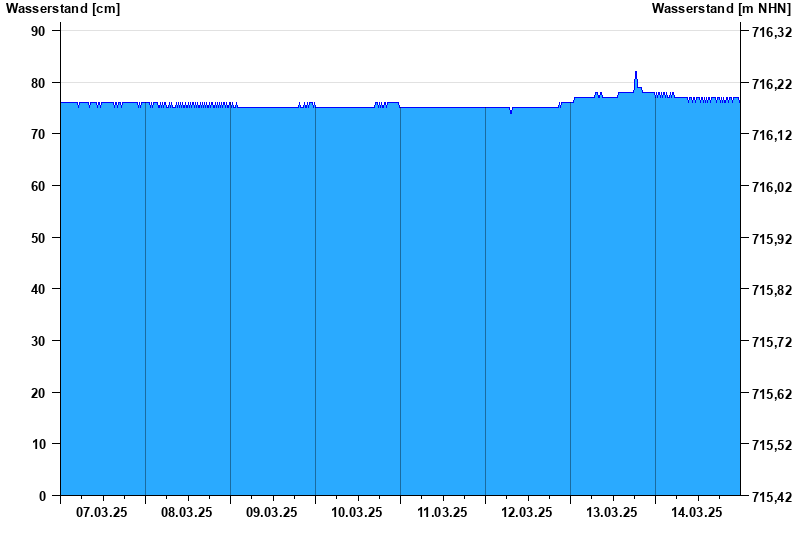Click the 715,72 label on right axis

pyautogui.click(x=772, y=342)
